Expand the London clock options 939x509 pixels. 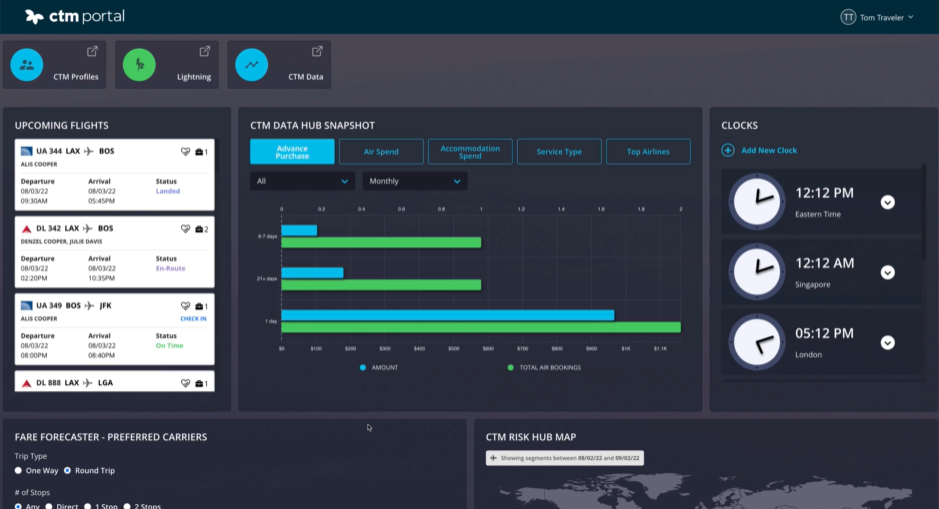(887, 343)
